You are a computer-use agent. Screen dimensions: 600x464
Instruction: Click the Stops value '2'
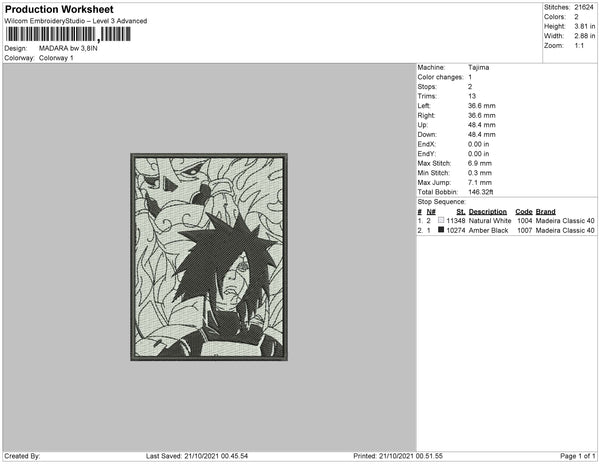[470, 86]
